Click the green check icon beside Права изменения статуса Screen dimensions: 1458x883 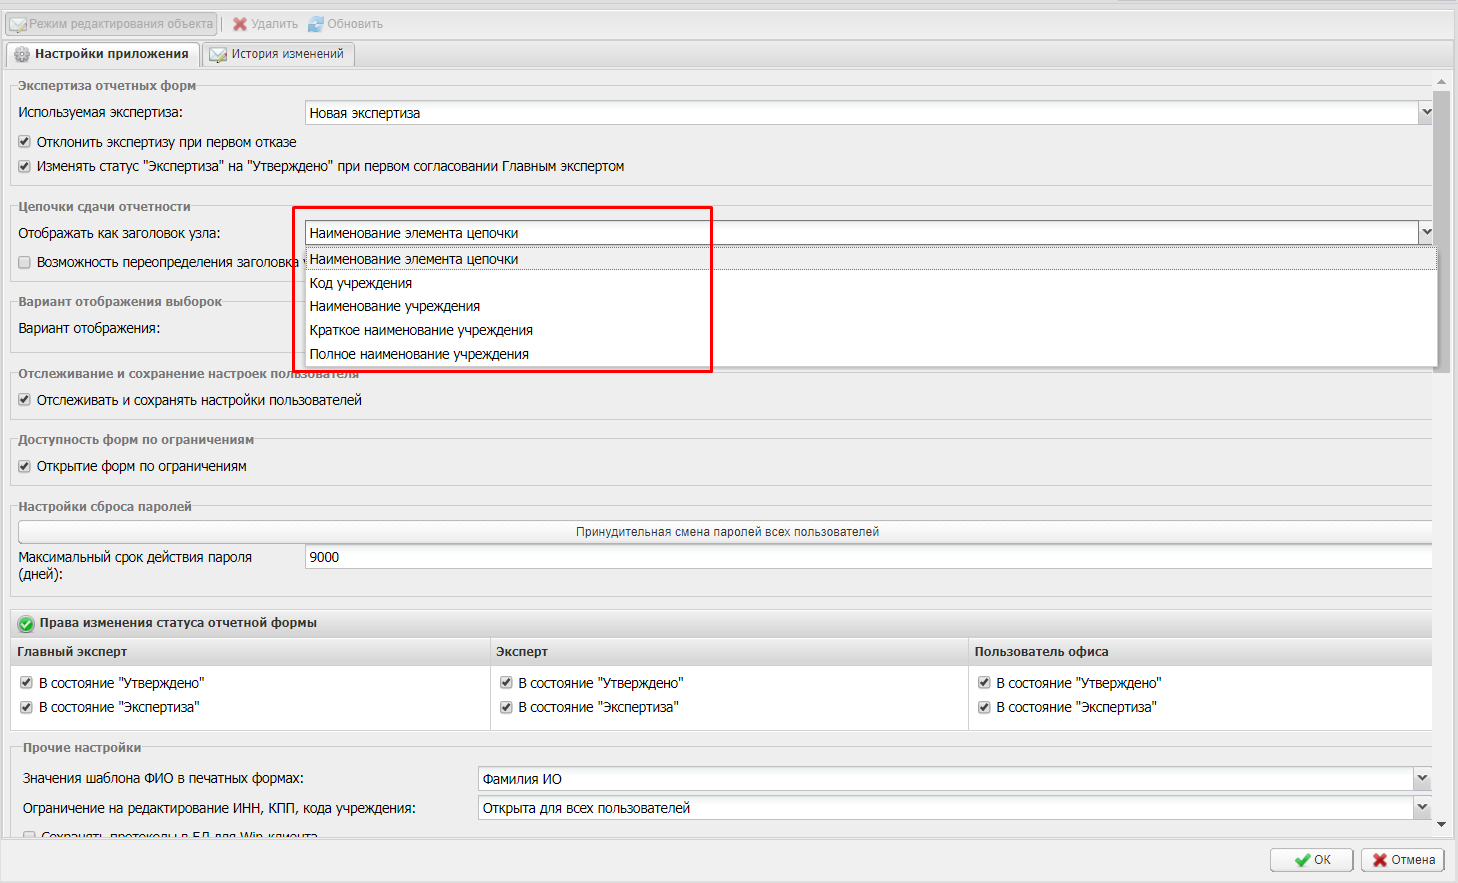(x=26, y=623)
